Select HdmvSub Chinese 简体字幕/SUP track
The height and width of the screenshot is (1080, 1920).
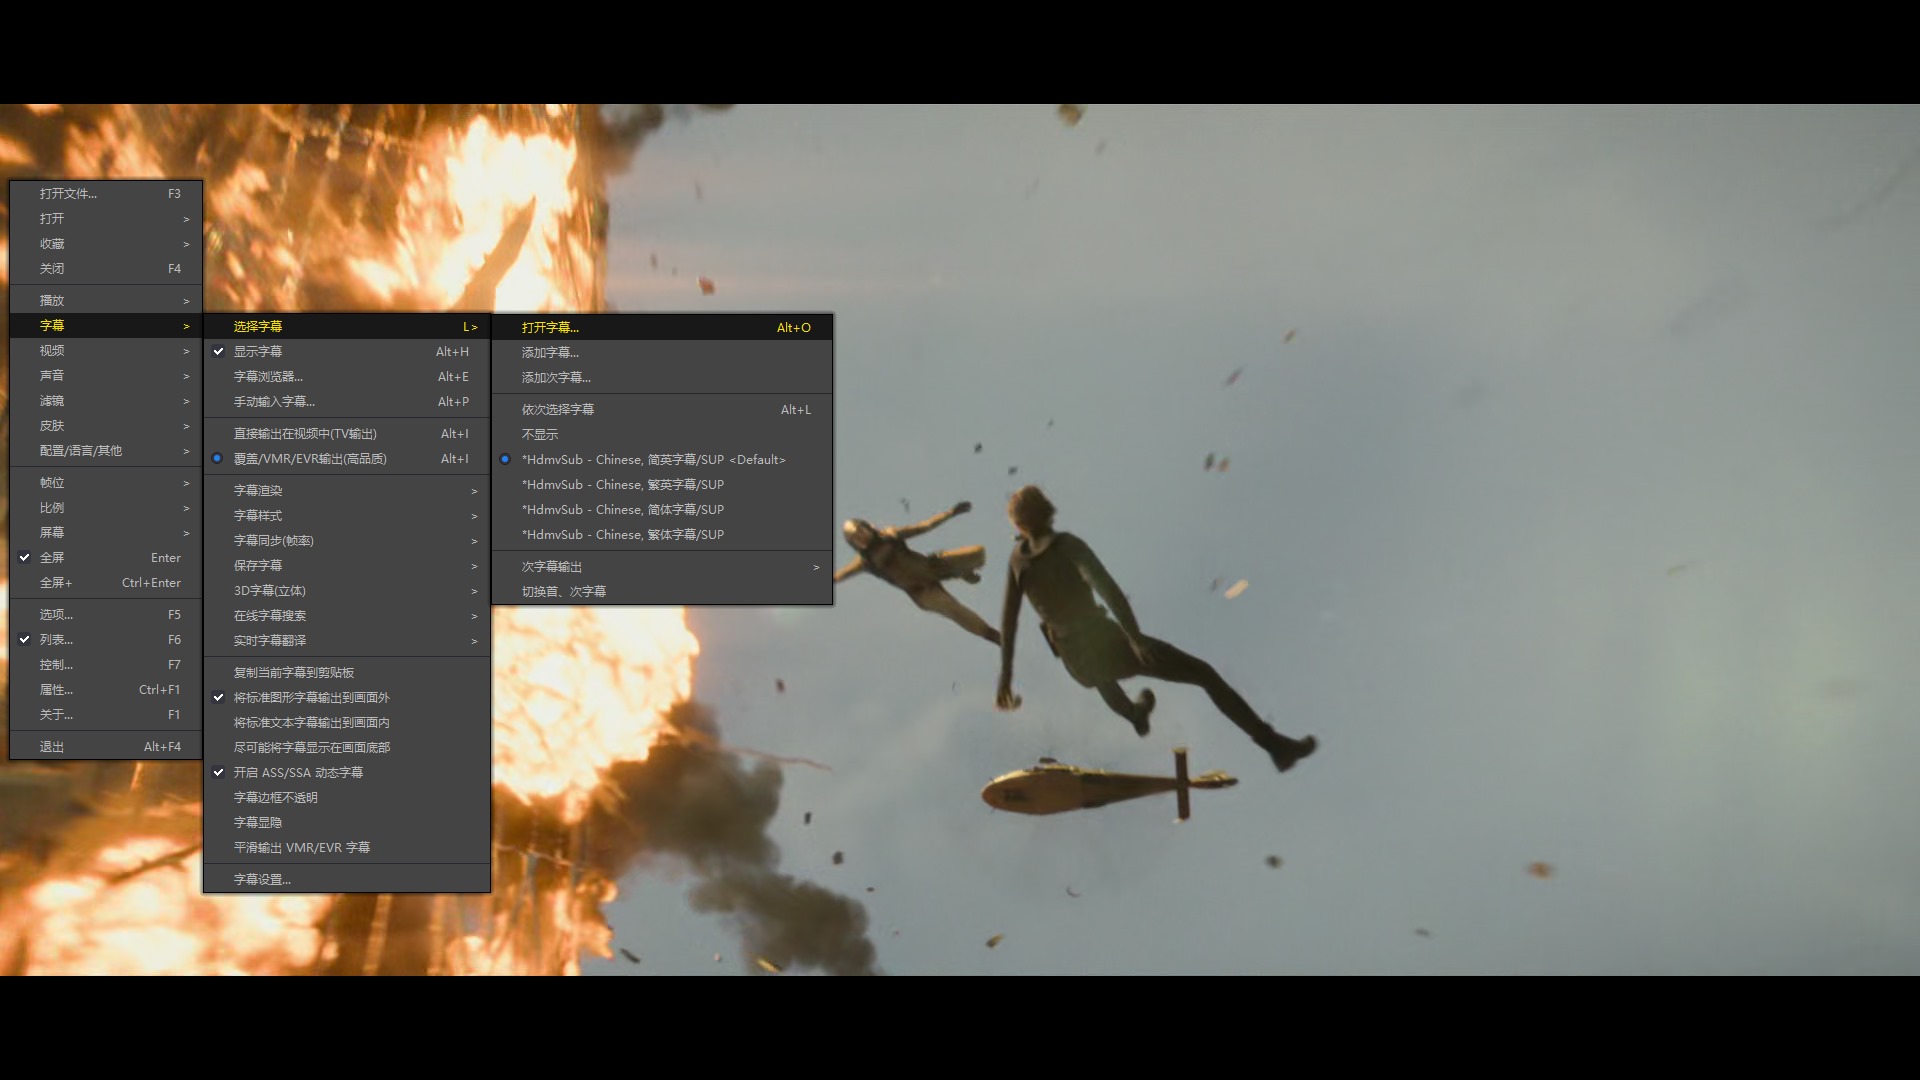pos(622,510)
